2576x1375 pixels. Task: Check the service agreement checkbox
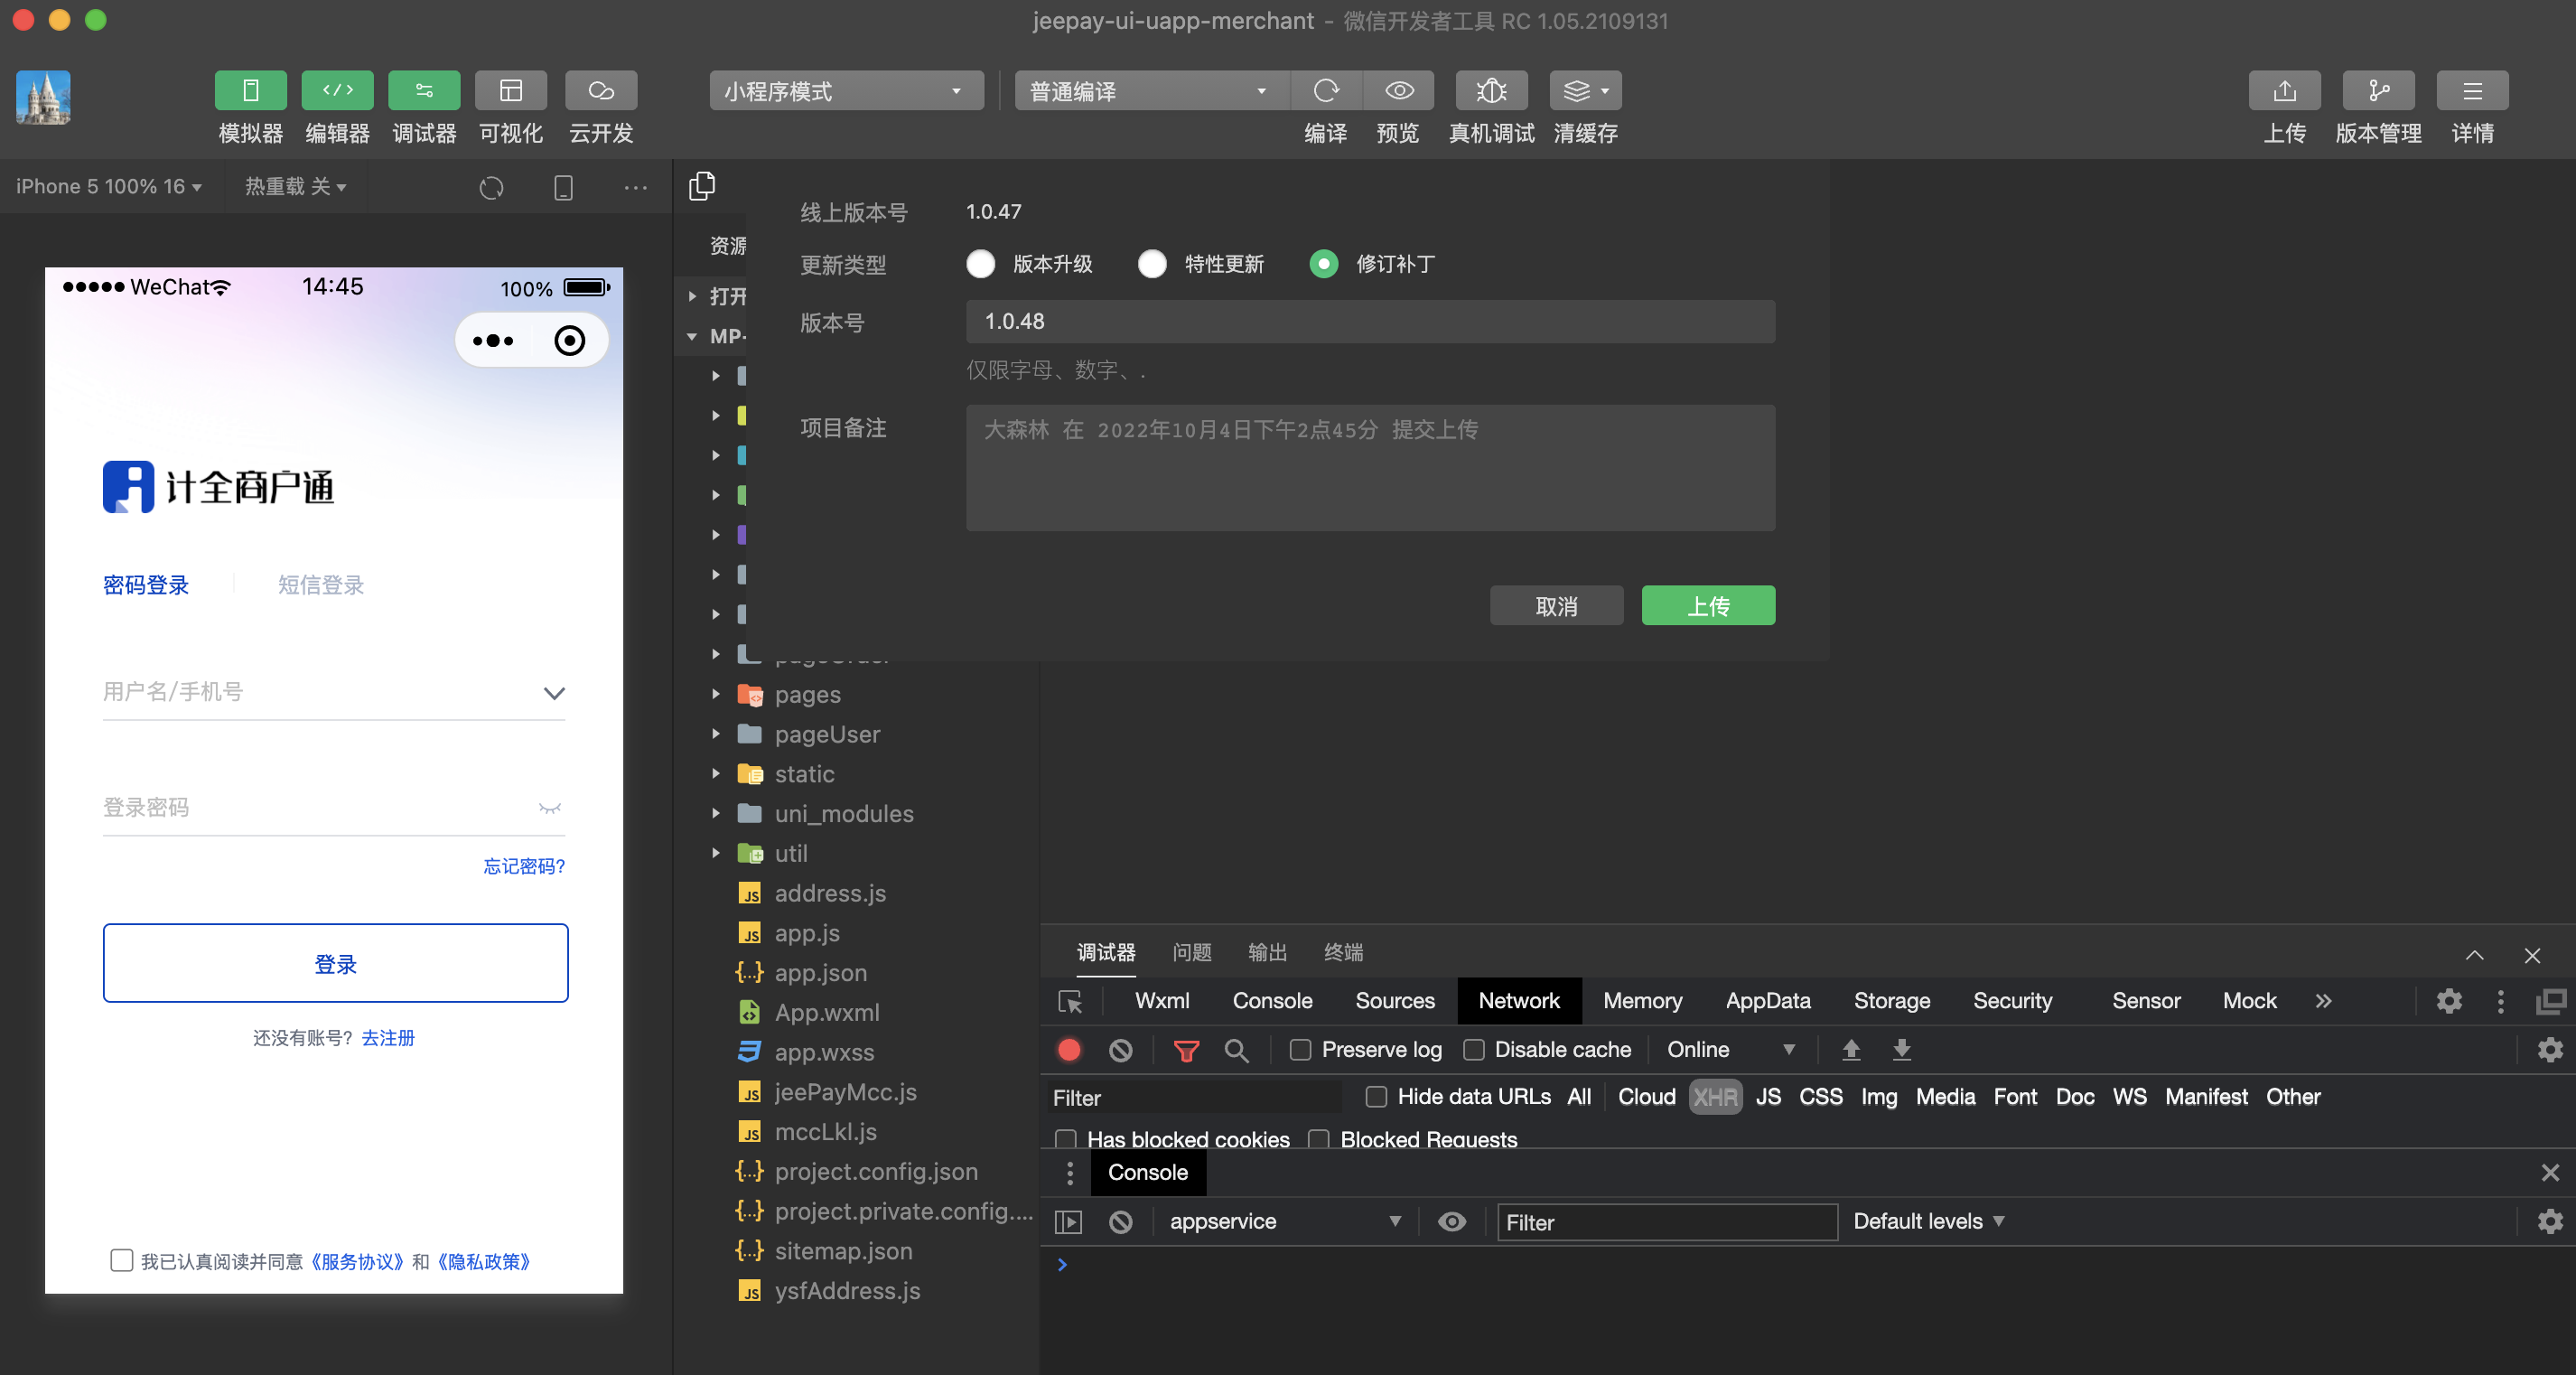(121, 1260)
